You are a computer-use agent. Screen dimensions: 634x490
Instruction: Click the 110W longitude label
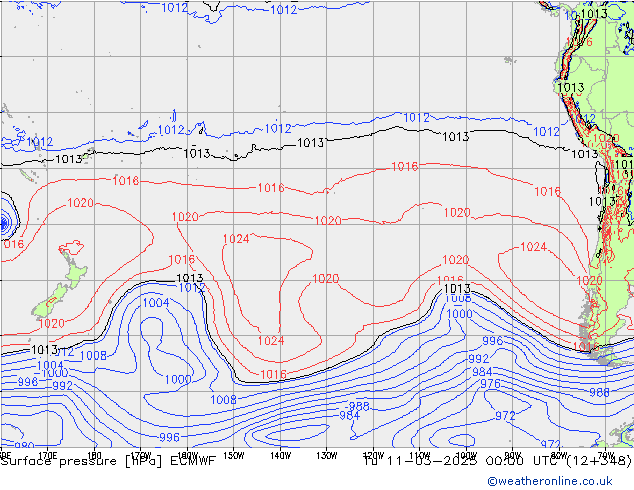point(420,456)
